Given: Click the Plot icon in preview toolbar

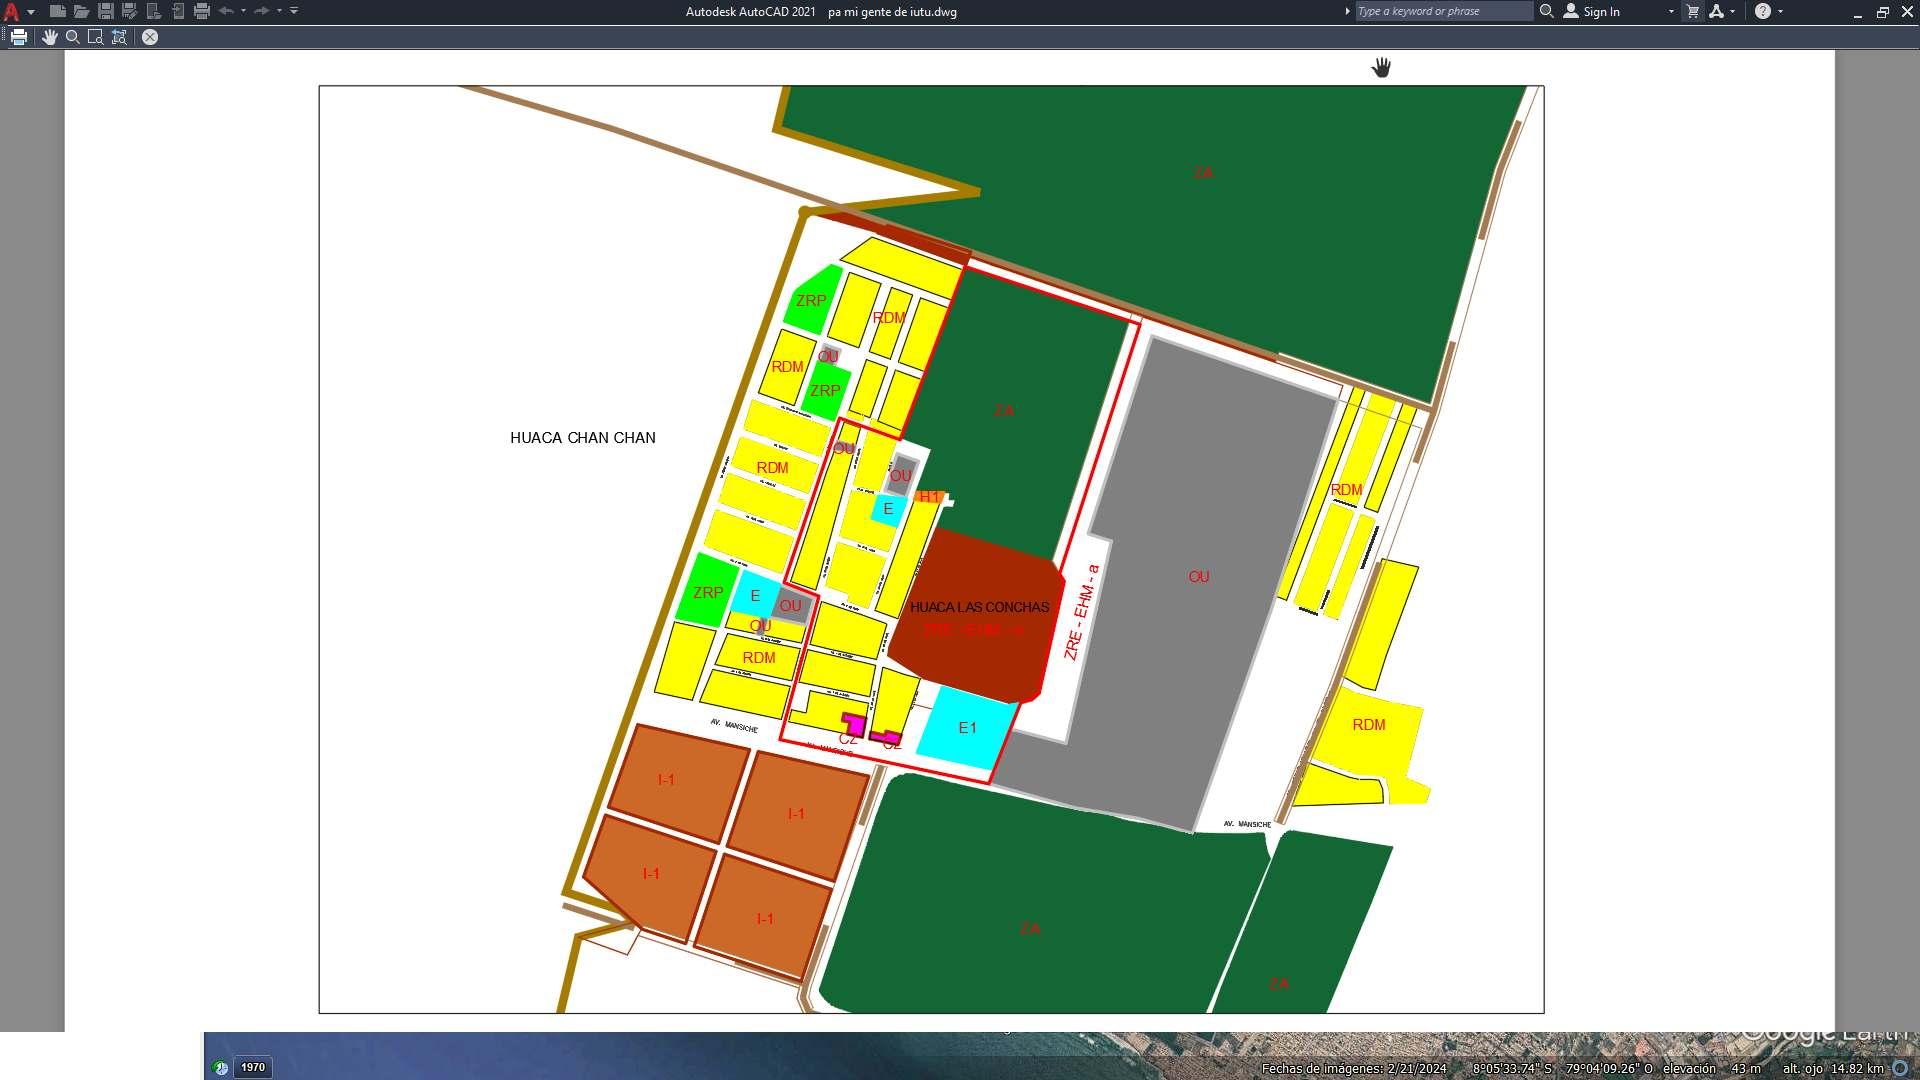Looking at the screenshot, I should [x=19, y=37].
